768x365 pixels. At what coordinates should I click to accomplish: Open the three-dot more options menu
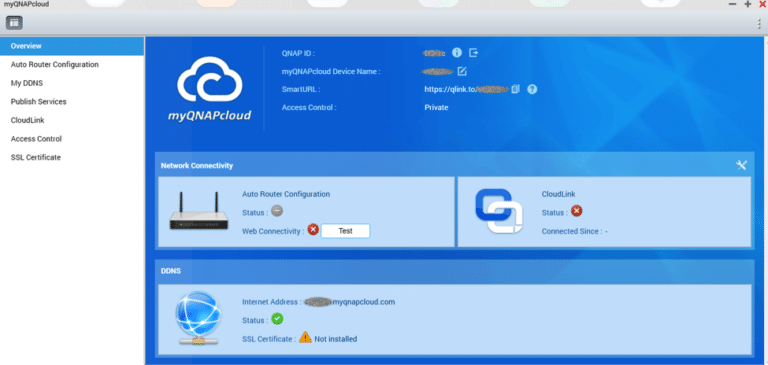760,24
